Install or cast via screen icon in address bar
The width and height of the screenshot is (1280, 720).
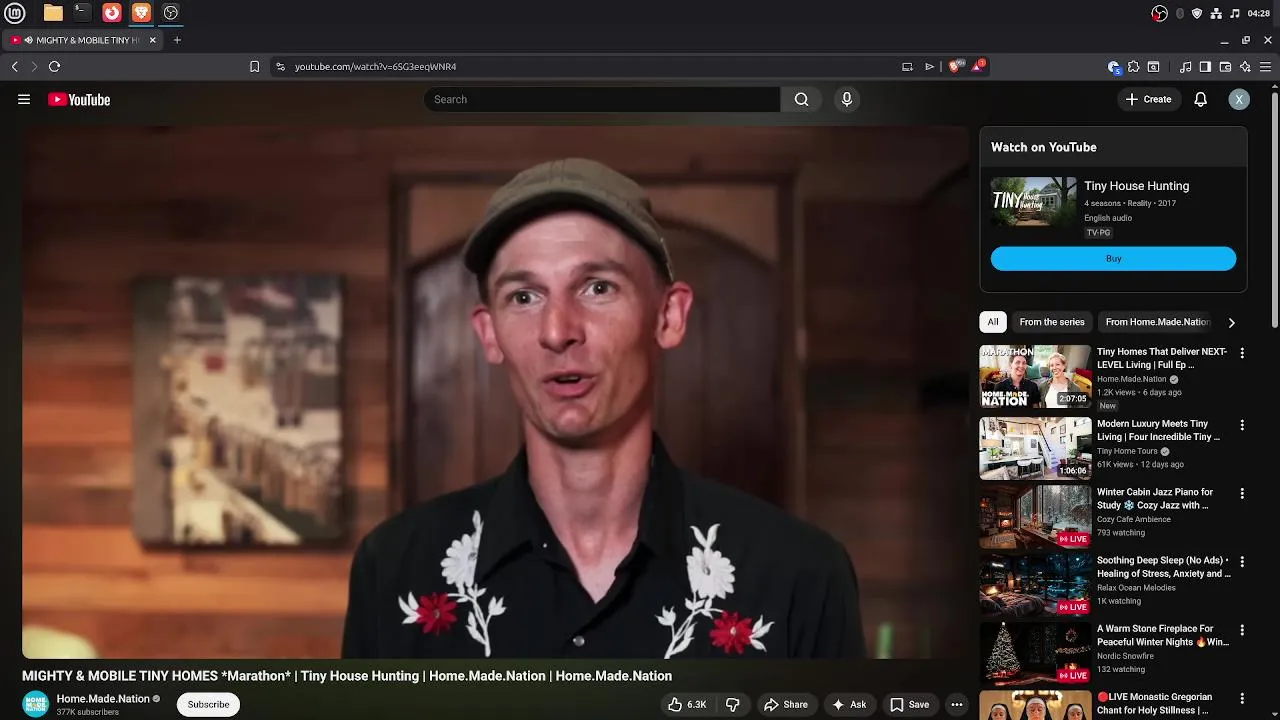[x=907, y=67]
